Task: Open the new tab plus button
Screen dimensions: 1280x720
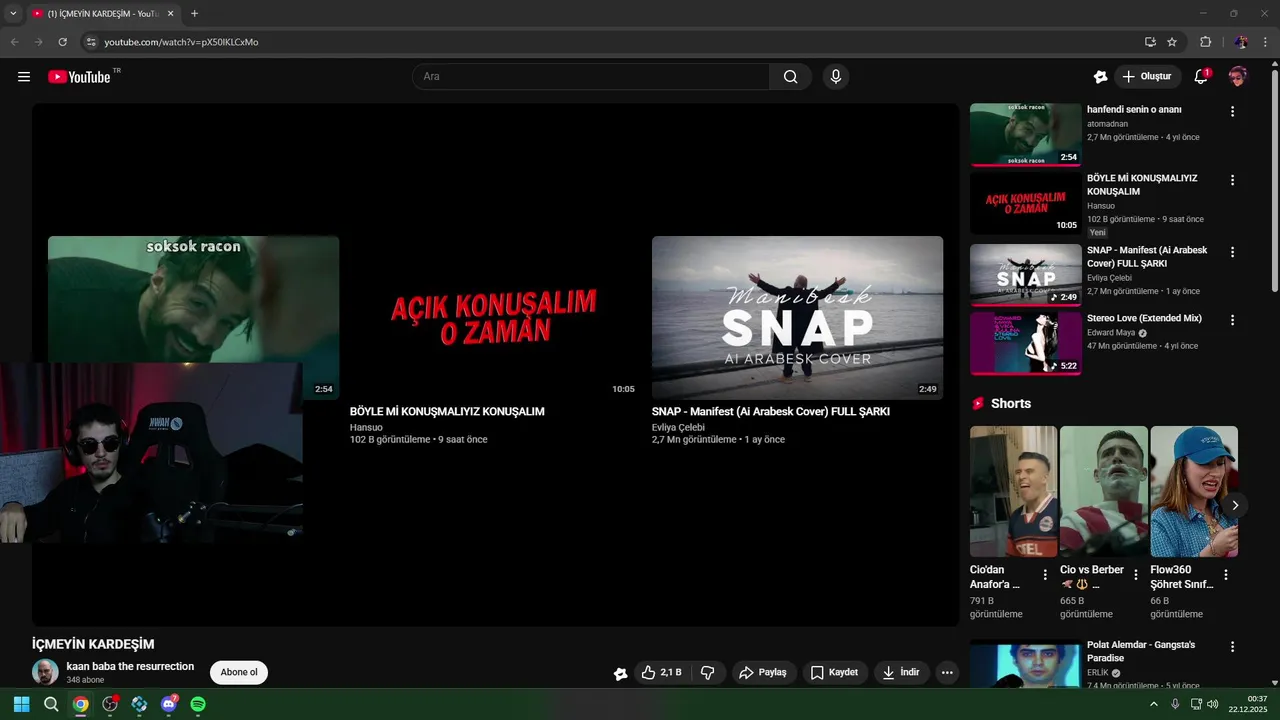Action: [x=194, y=14]
